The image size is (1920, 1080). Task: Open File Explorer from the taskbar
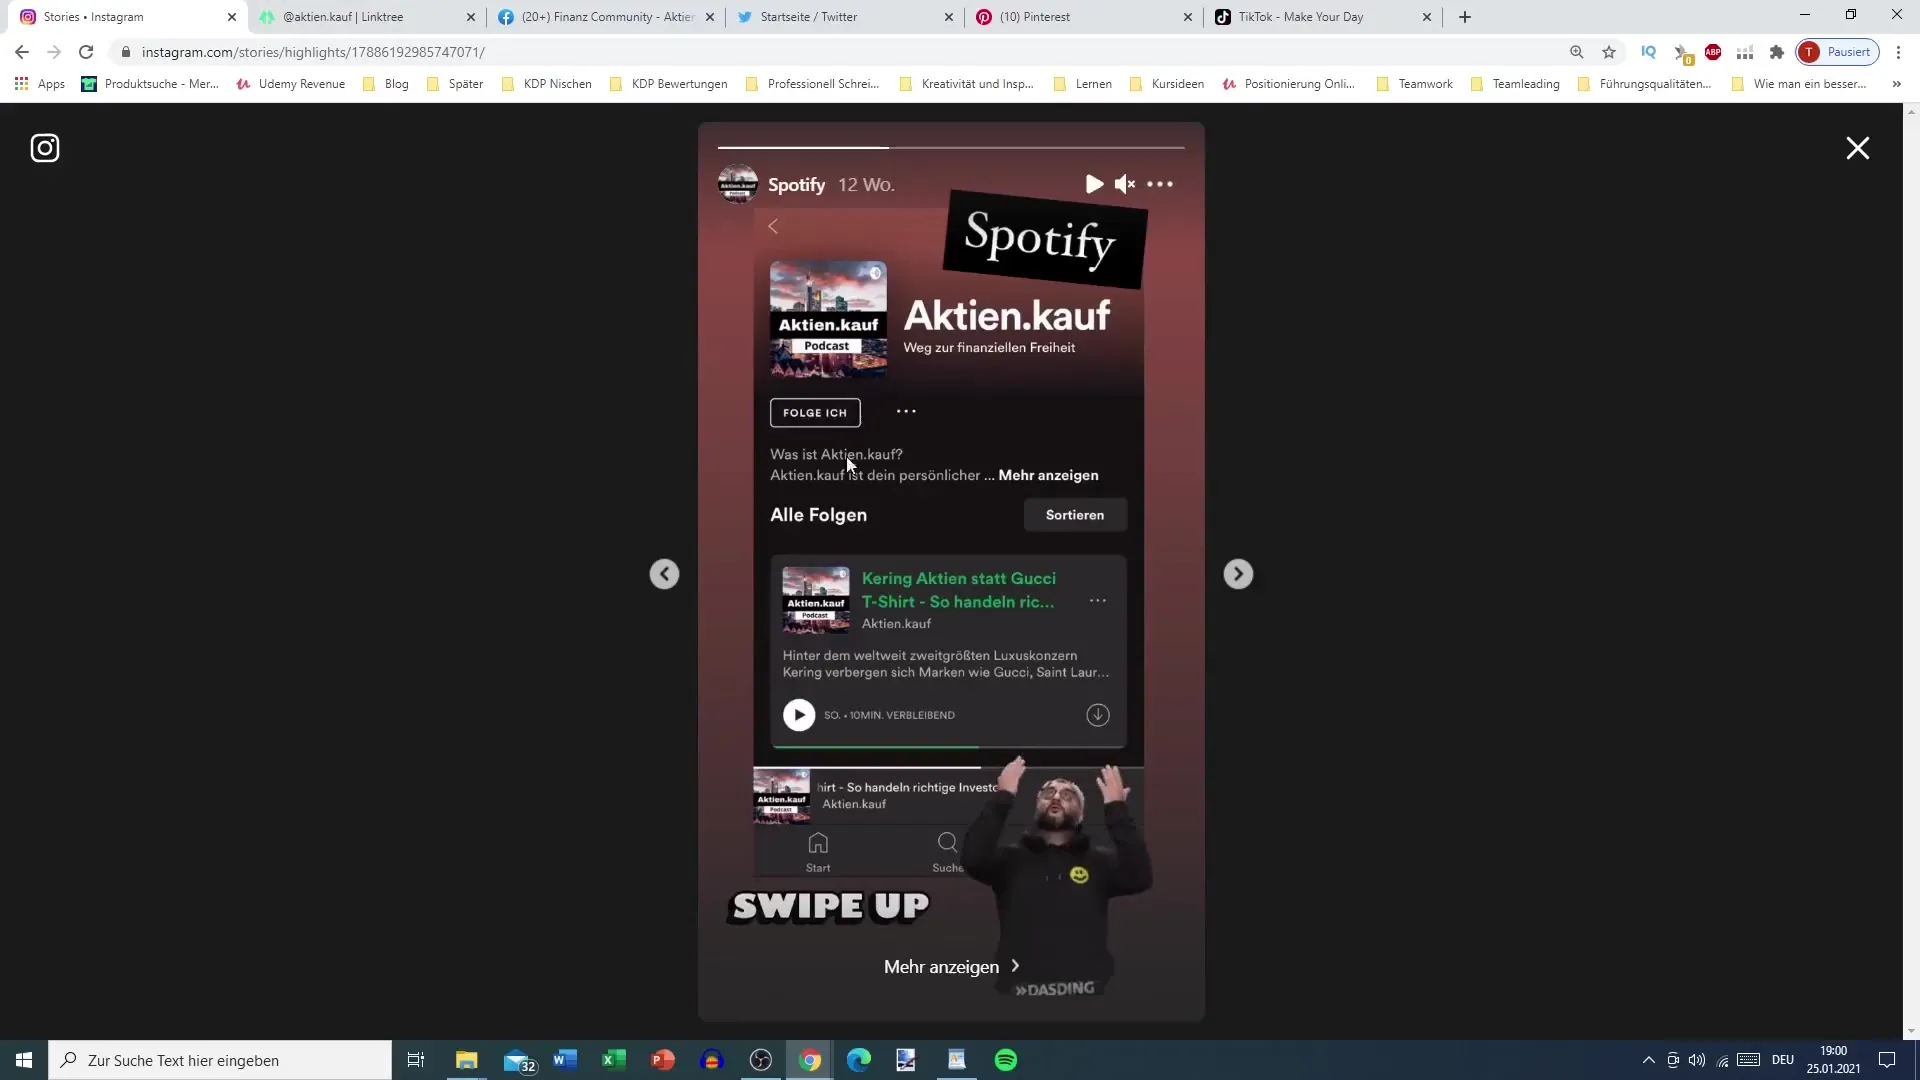467,1060
